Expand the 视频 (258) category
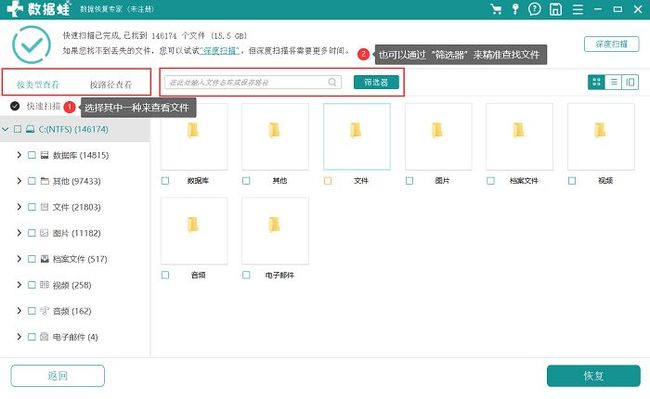This screenshot has width=650, height=399. (x=19, y=285)
